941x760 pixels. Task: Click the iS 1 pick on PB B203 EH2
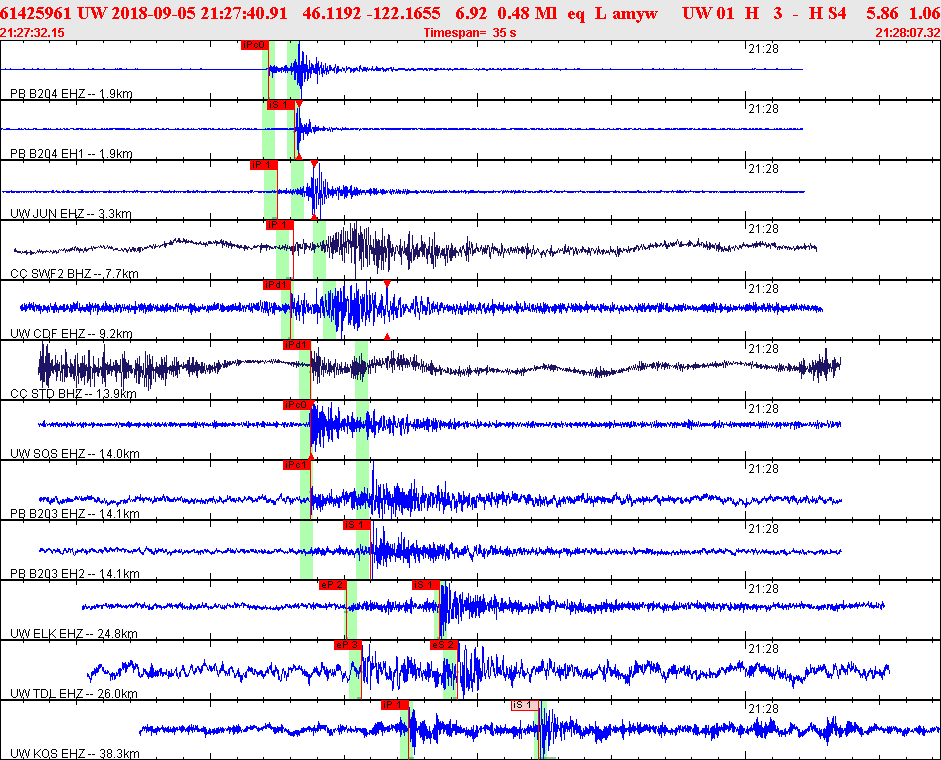(357, 525)
